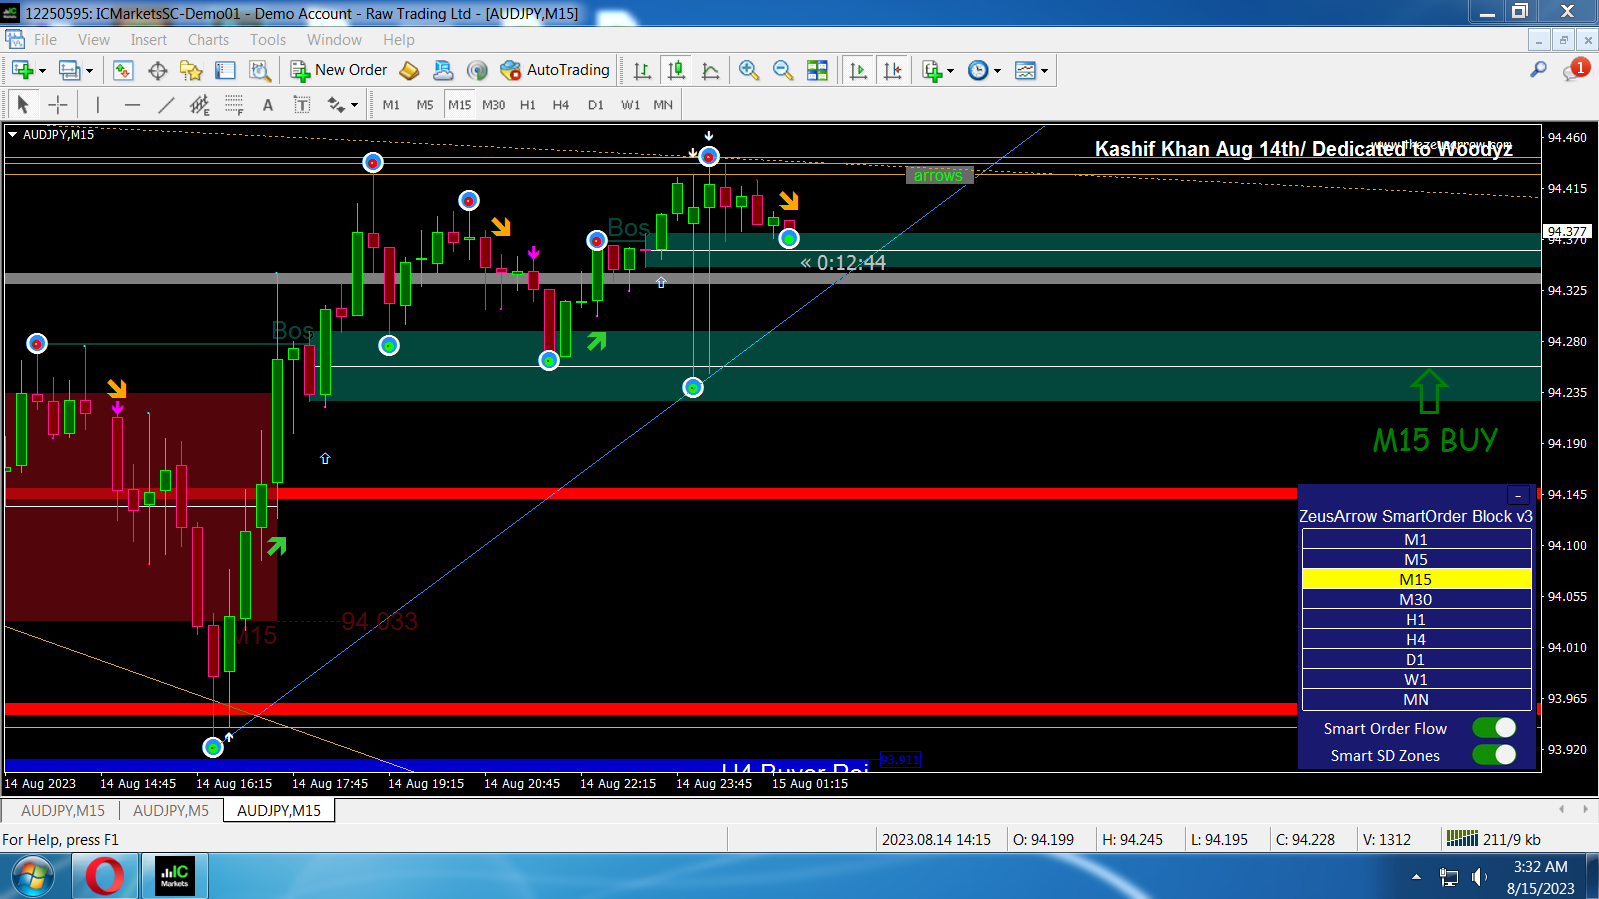This screenshot has width=1599, height=899.
Task: Draw a horizontal line tool
Action: (132, 105)
